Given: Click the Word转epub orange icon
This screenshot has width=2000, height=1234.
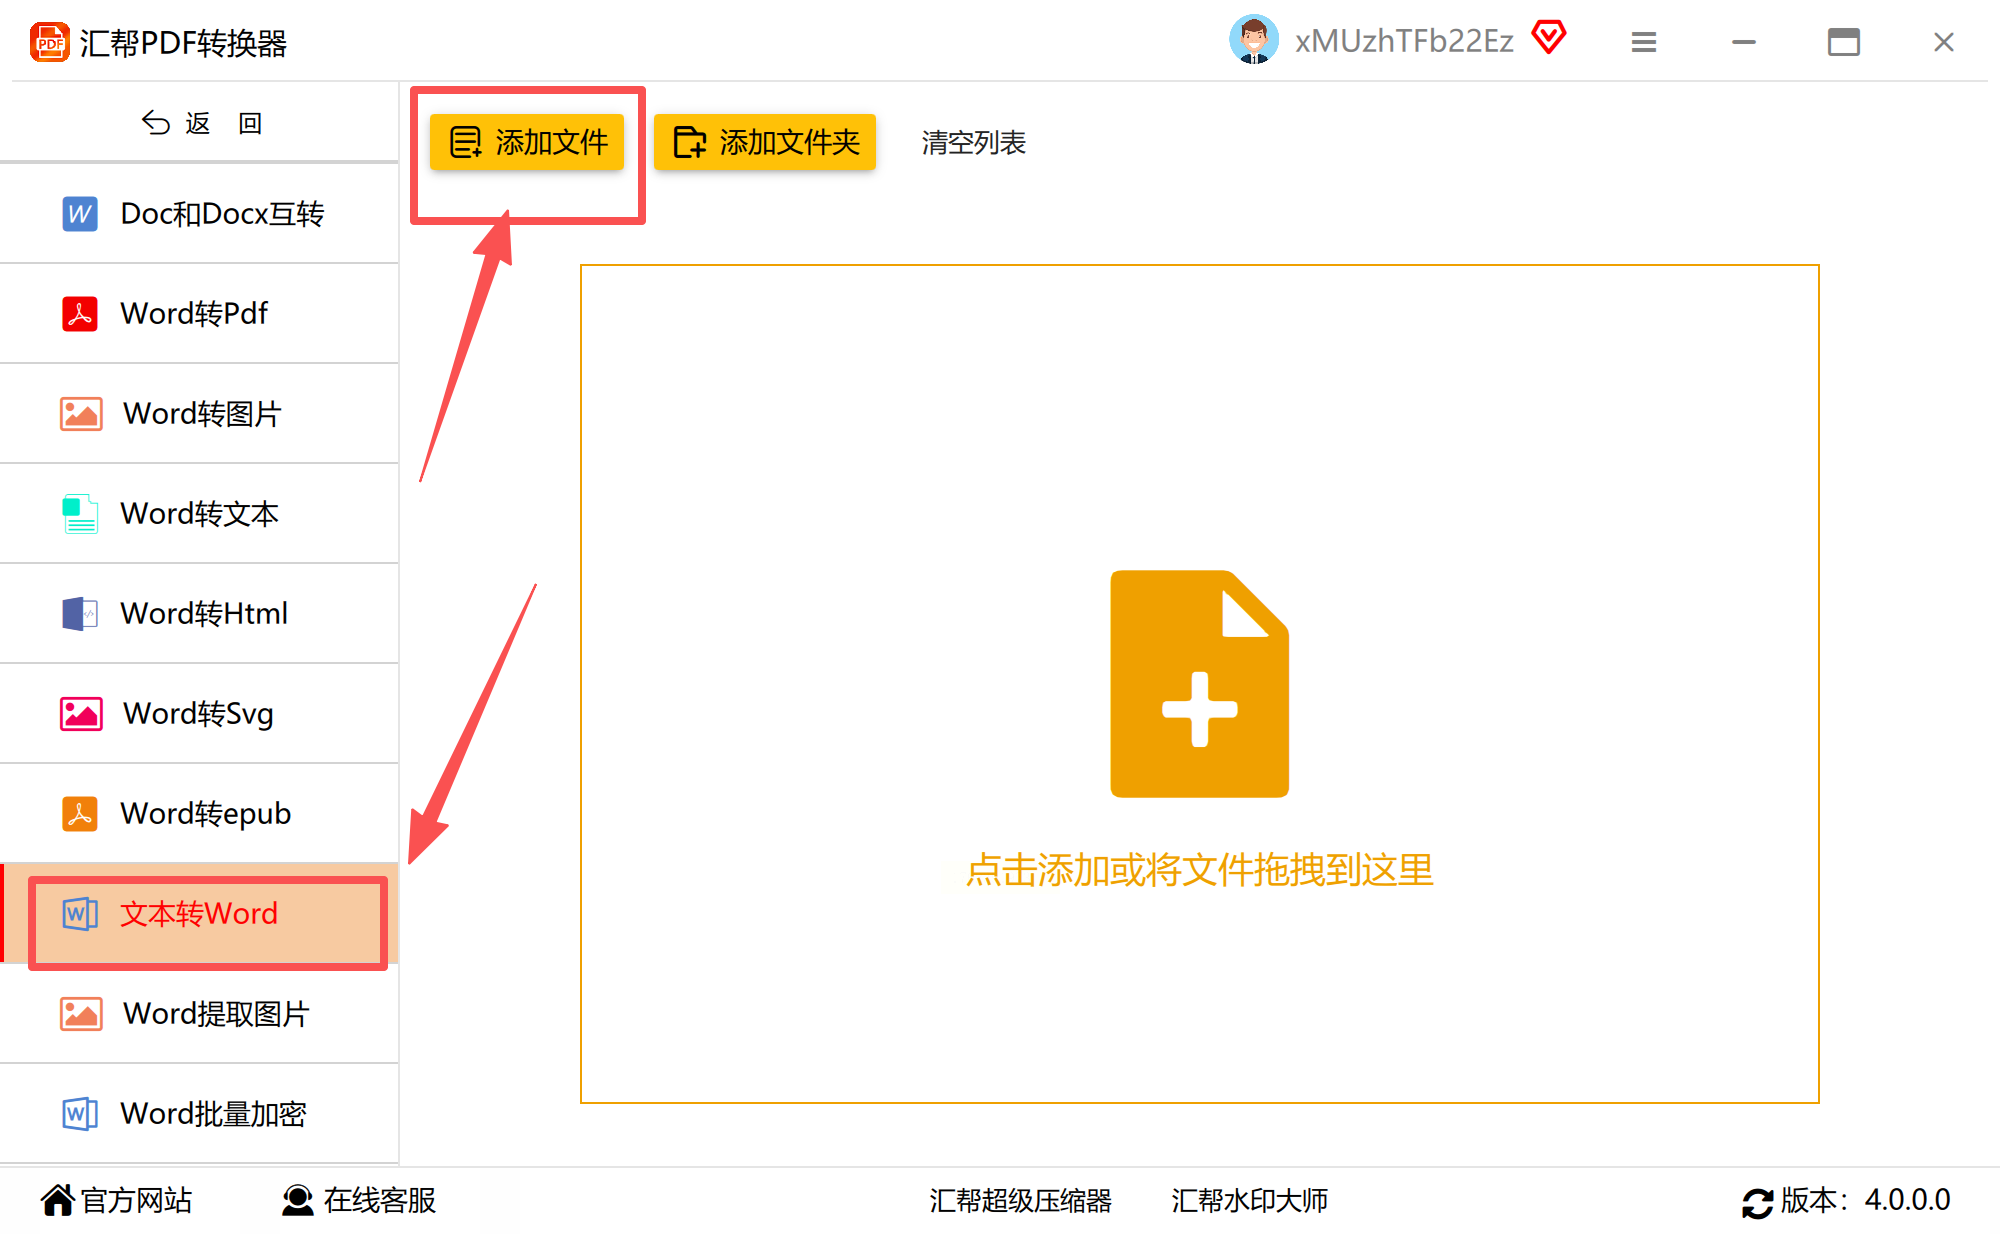Looking at the screenshot, I should (80, 813).
